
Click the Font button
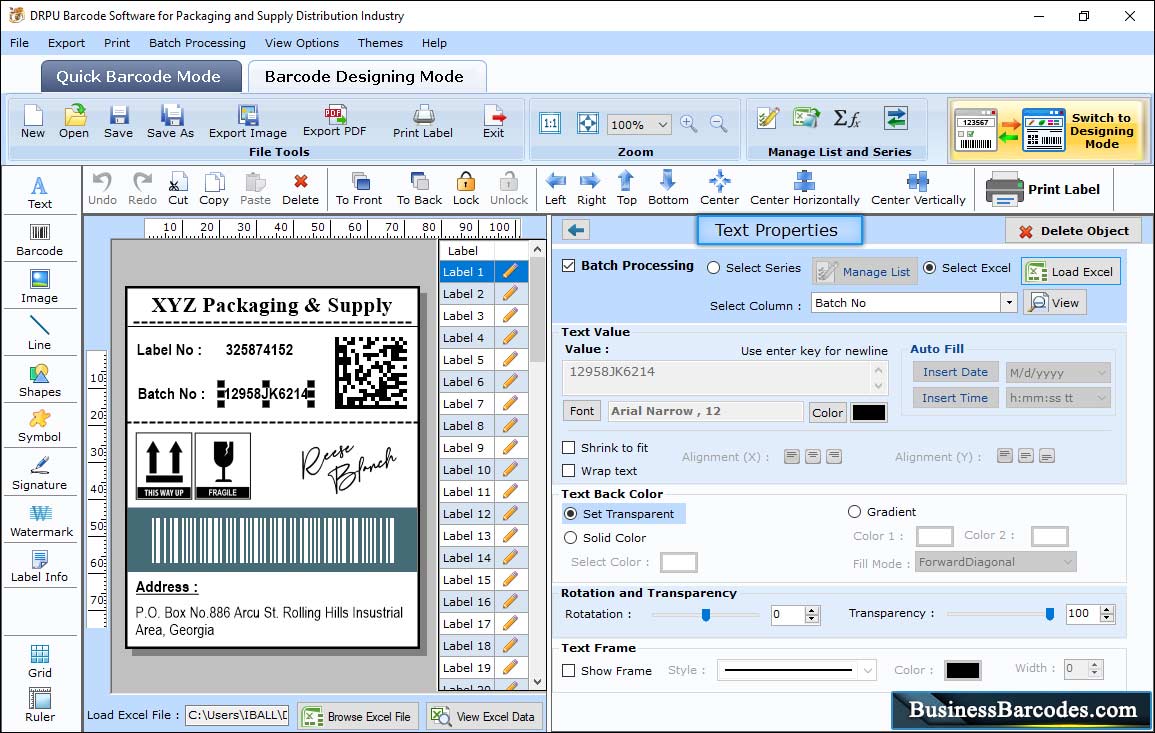pos(582,411)
